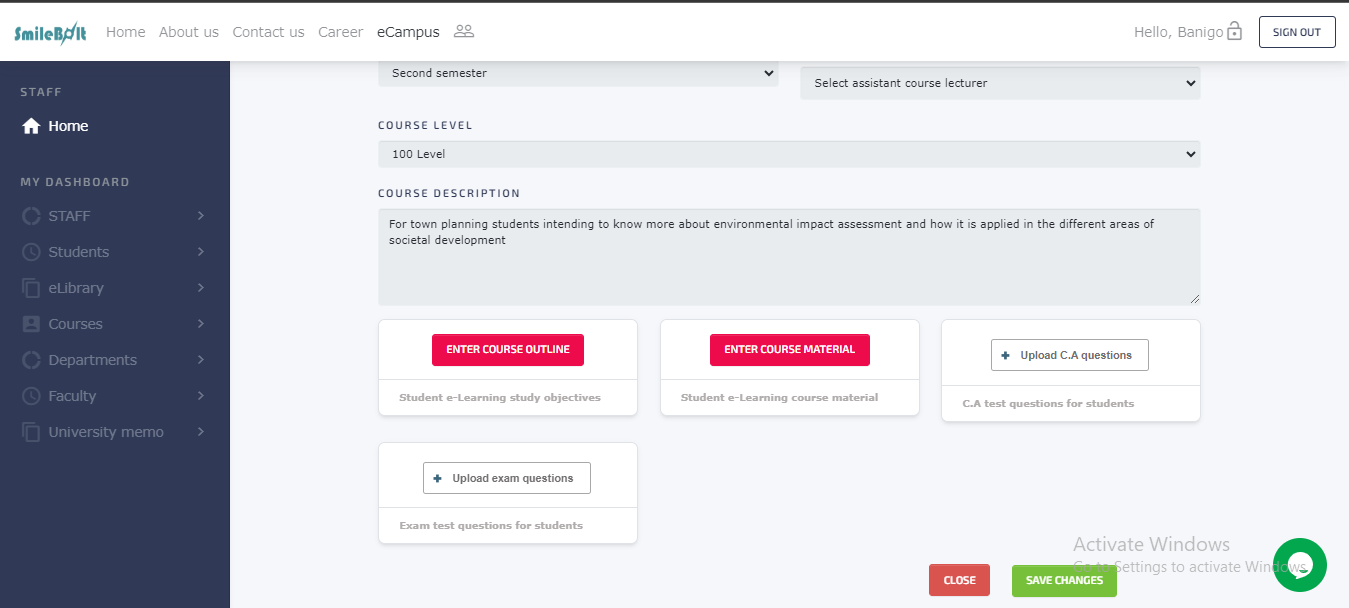This screenshot has height=608, width=1349.
Task: Click the house icon beside Home in sidebar
Action: coord(31,126)
